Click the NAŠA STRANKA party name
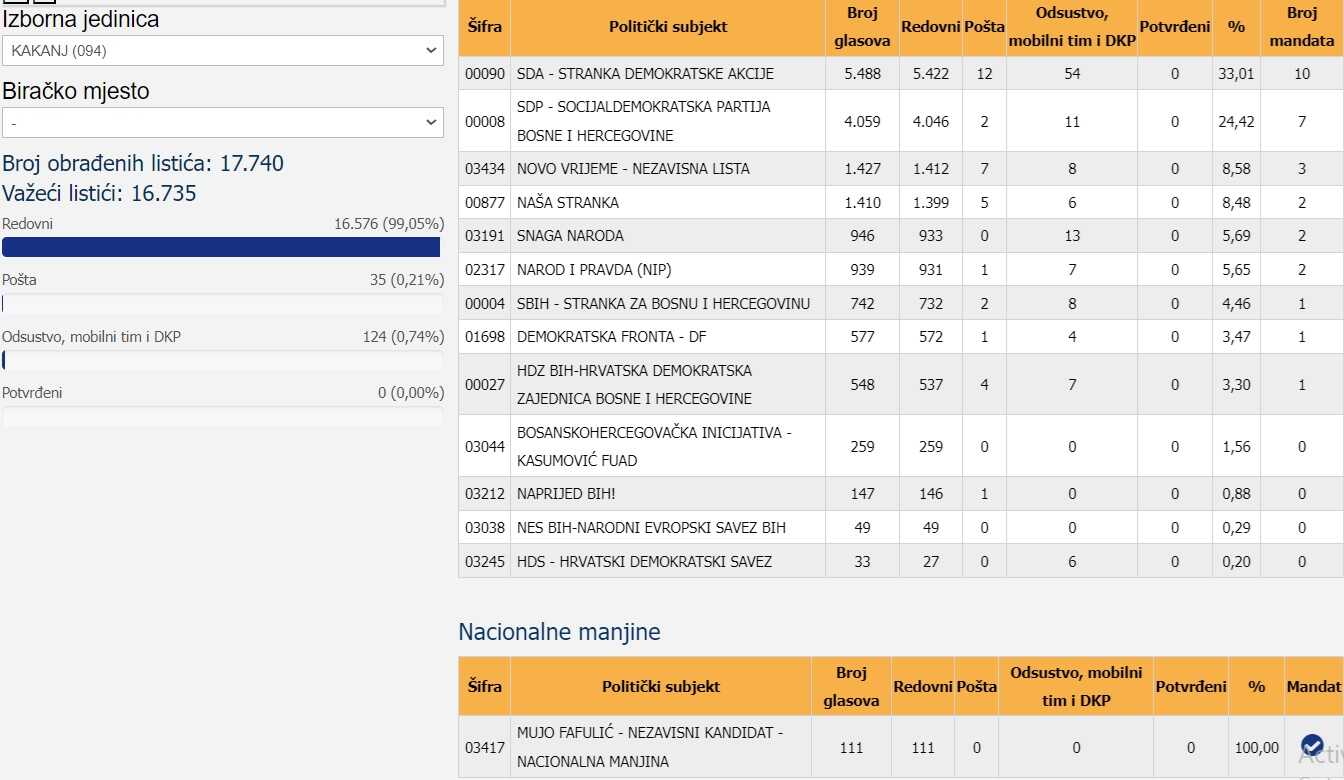1344x780 pixels. (568, 203)
